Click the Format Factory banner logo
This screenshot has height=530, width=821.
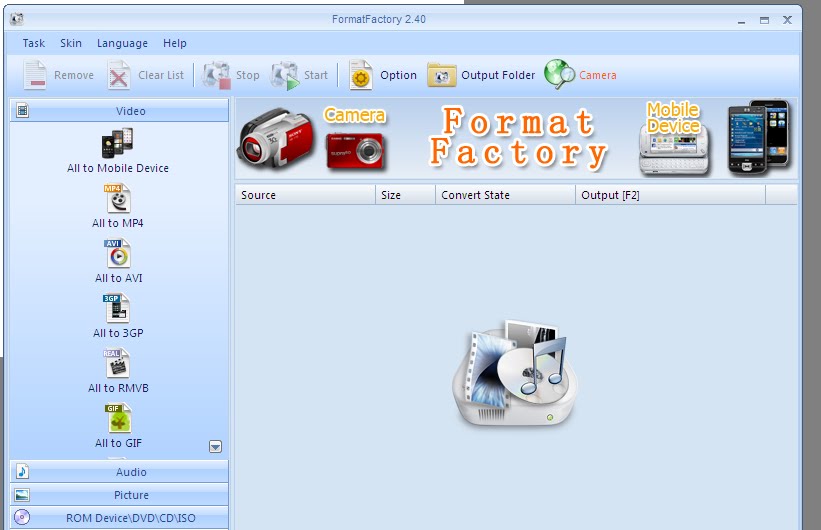518,137
